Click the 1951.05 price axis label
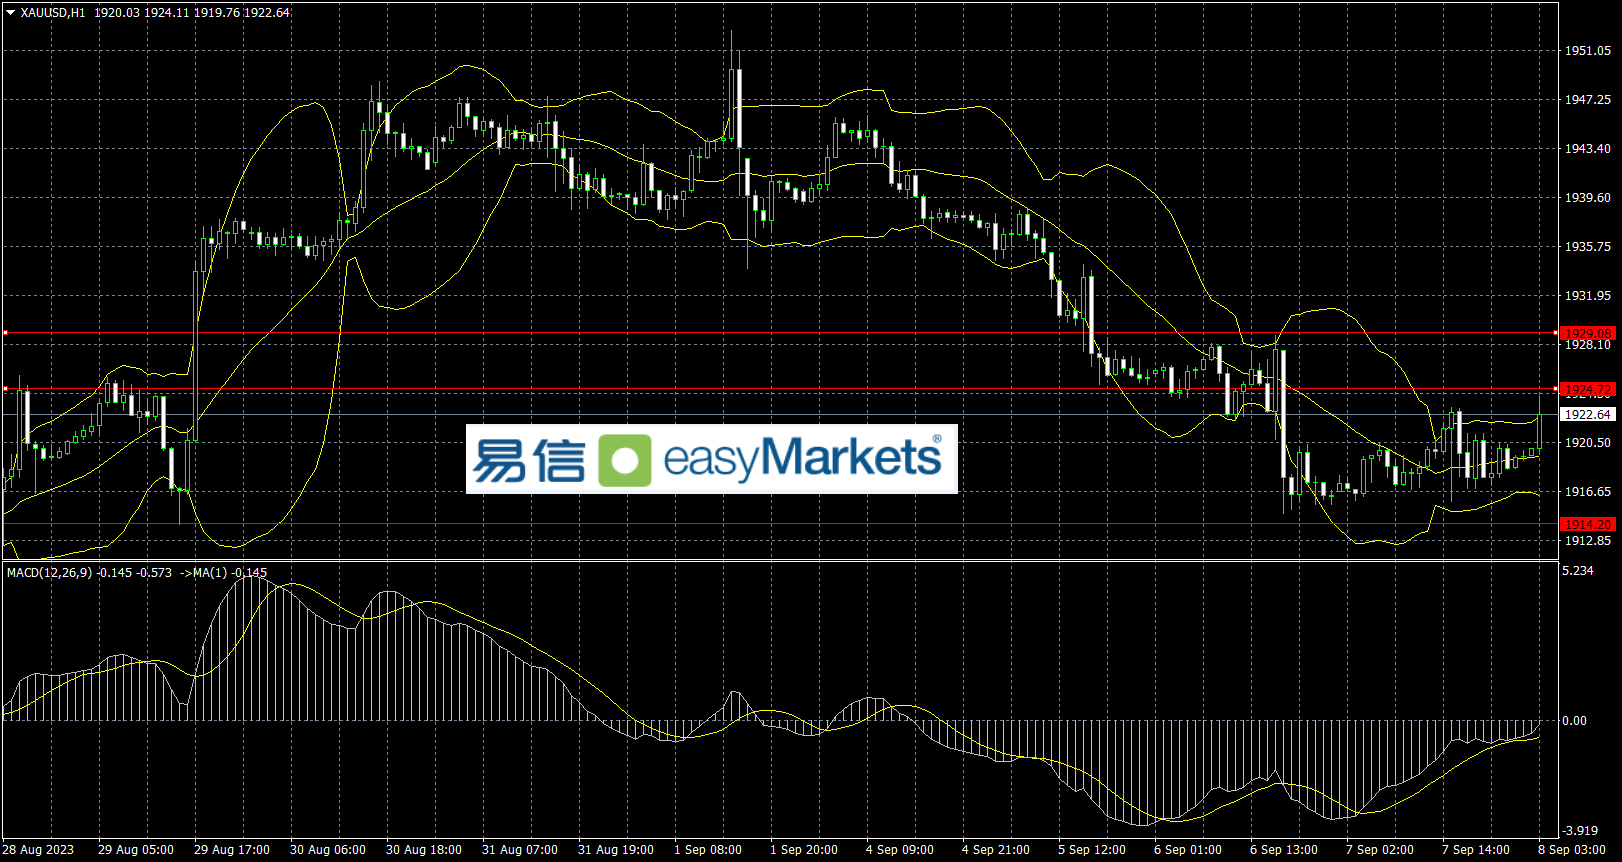 point(1588,51)
